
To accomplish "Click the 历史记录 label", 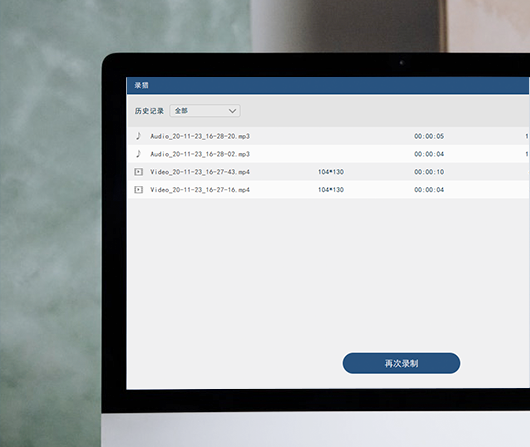I will click(149, 111).
